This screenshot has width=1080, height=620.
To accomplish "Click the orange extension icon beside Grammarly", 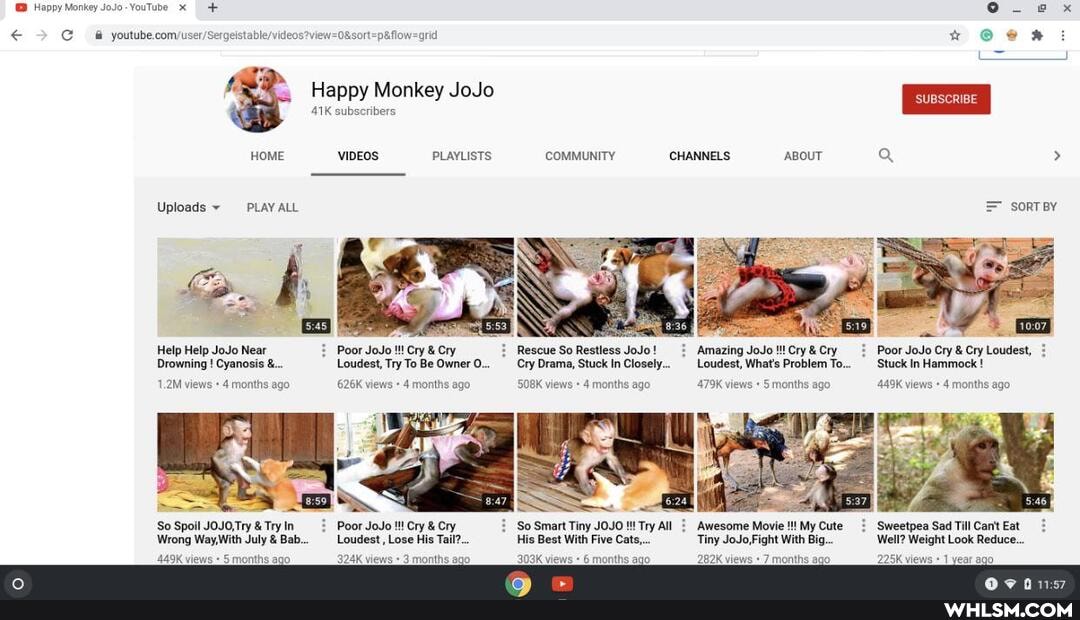I will click(x=1012, y=35).
